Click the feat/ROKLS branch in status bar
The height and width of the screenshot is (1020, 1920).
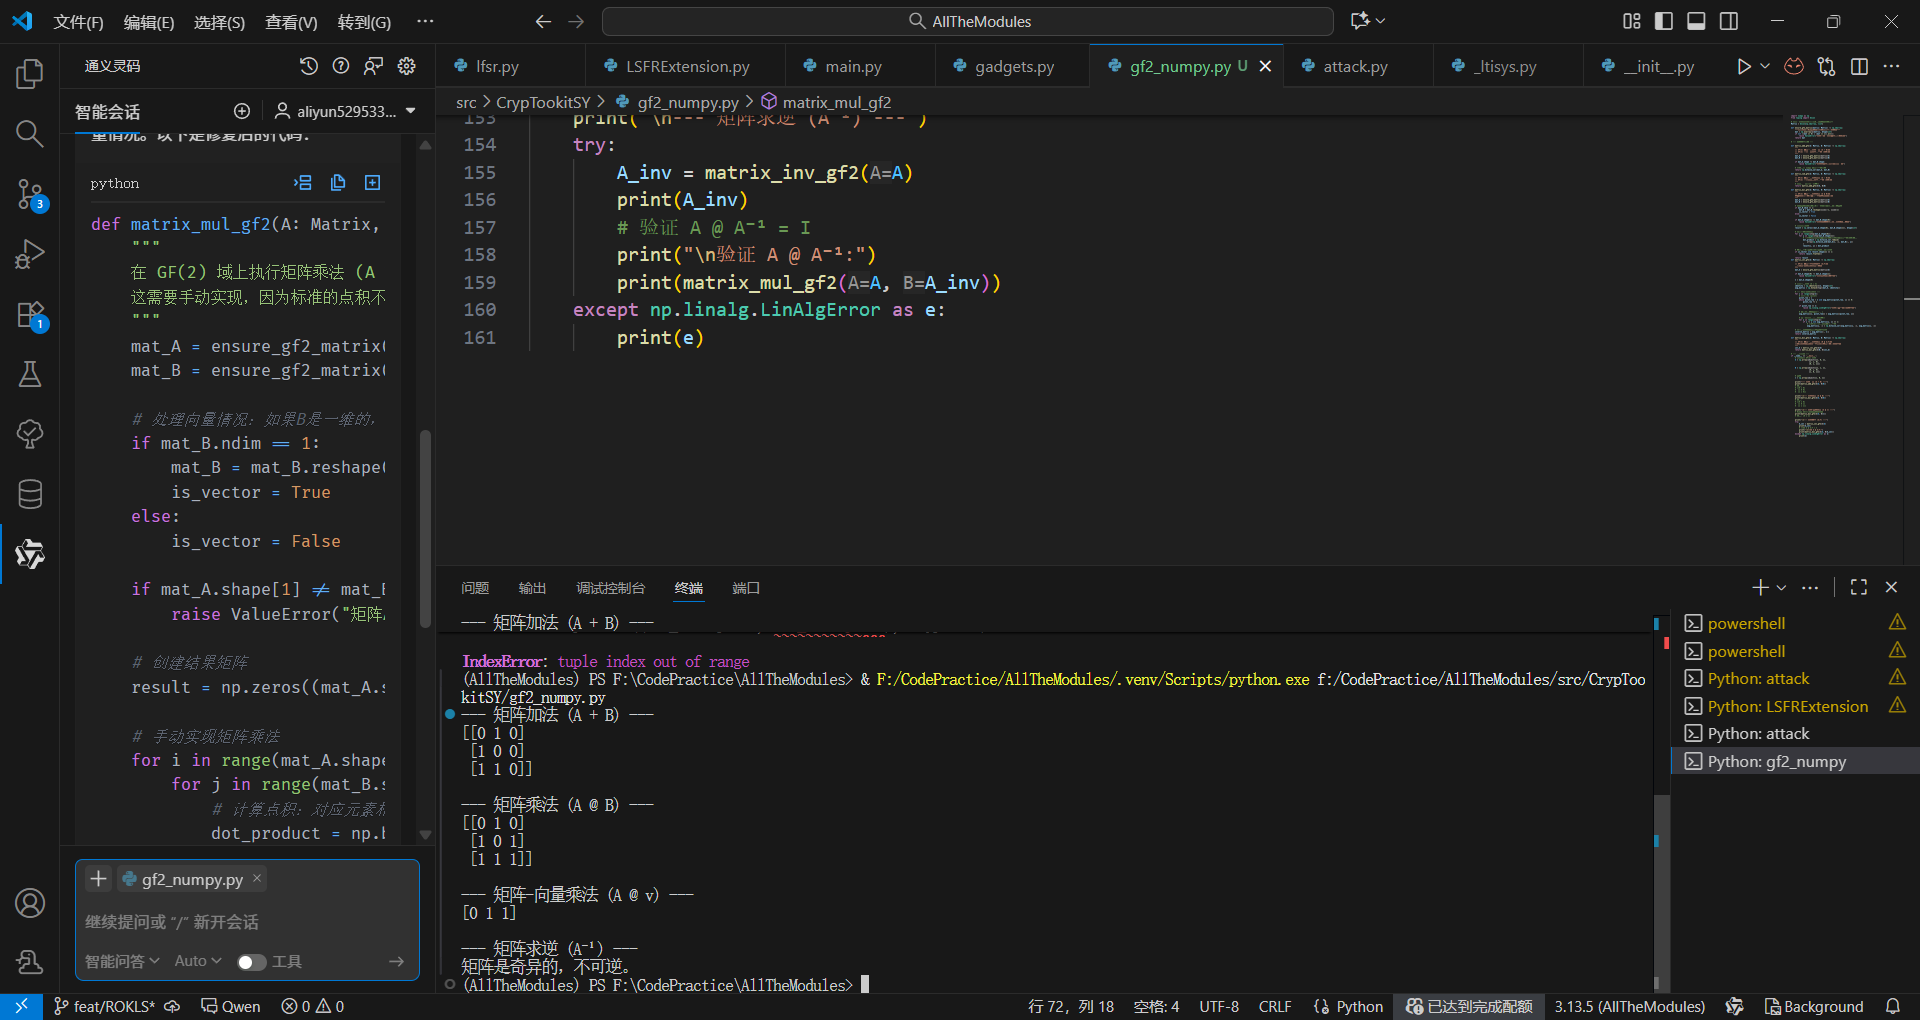[x=105, y=1006]
